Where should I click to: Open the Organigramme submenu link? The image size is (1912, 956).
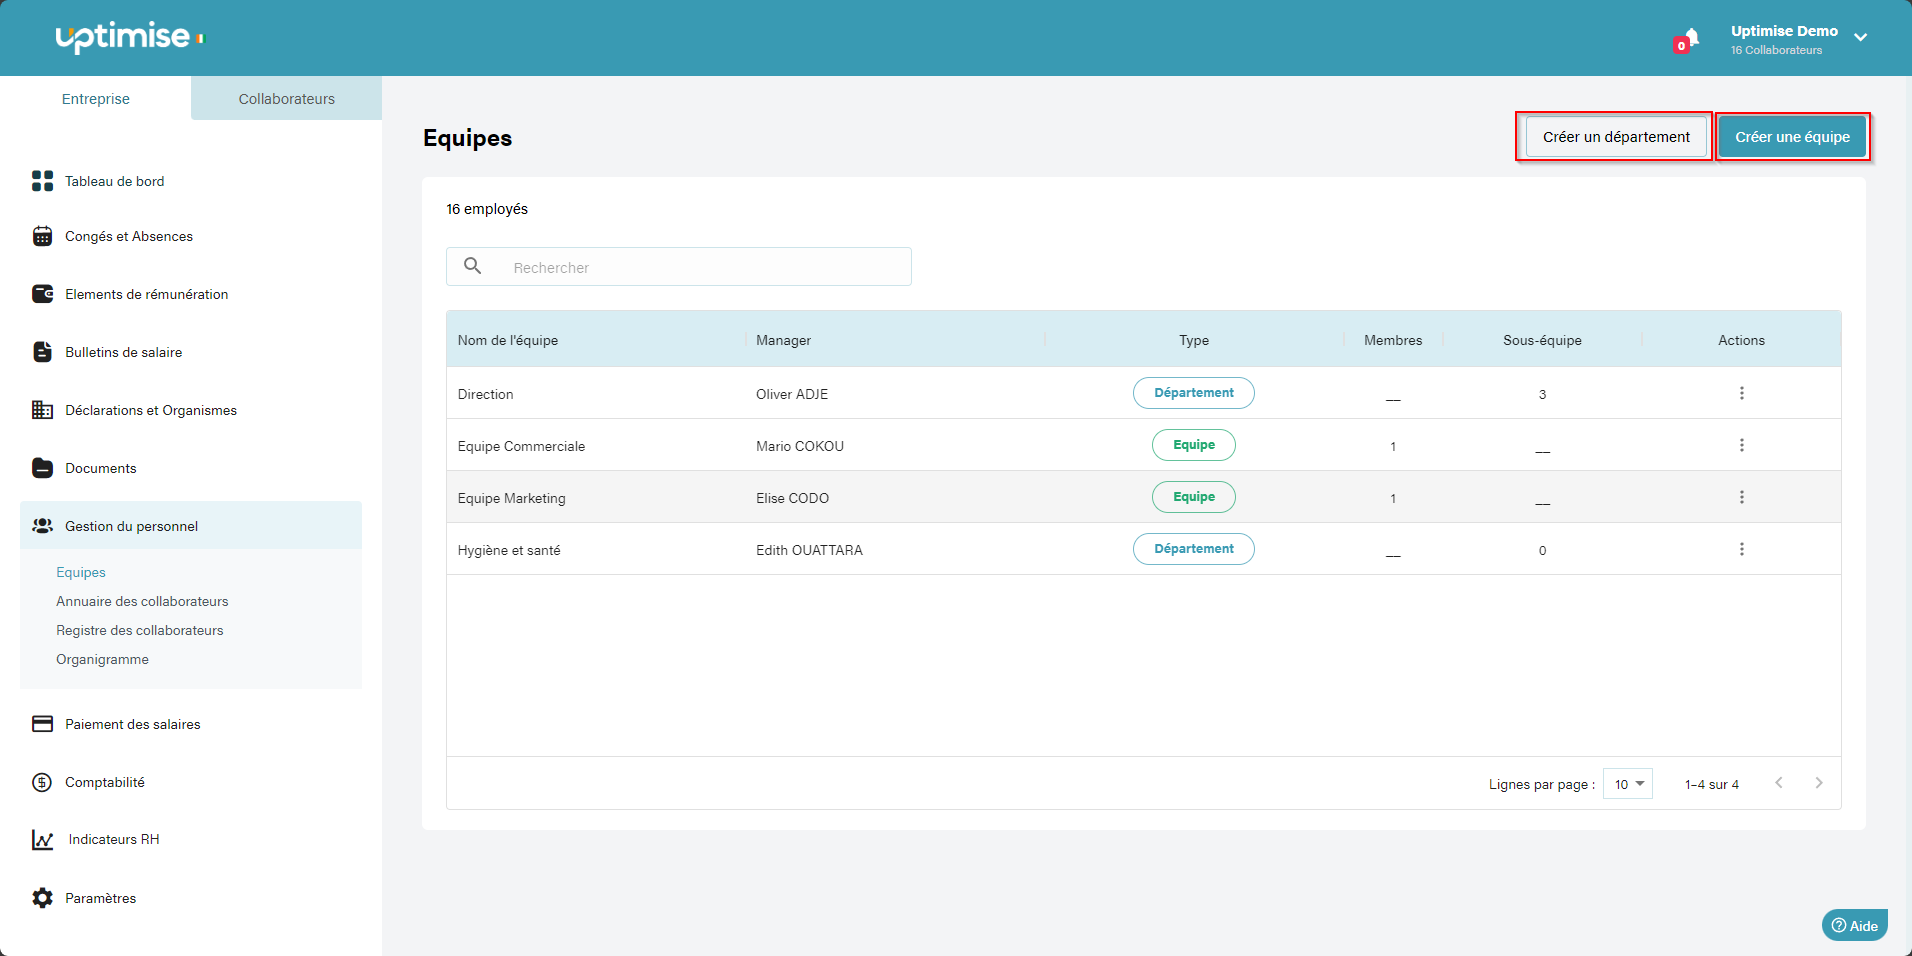click(x=102, y=659)
